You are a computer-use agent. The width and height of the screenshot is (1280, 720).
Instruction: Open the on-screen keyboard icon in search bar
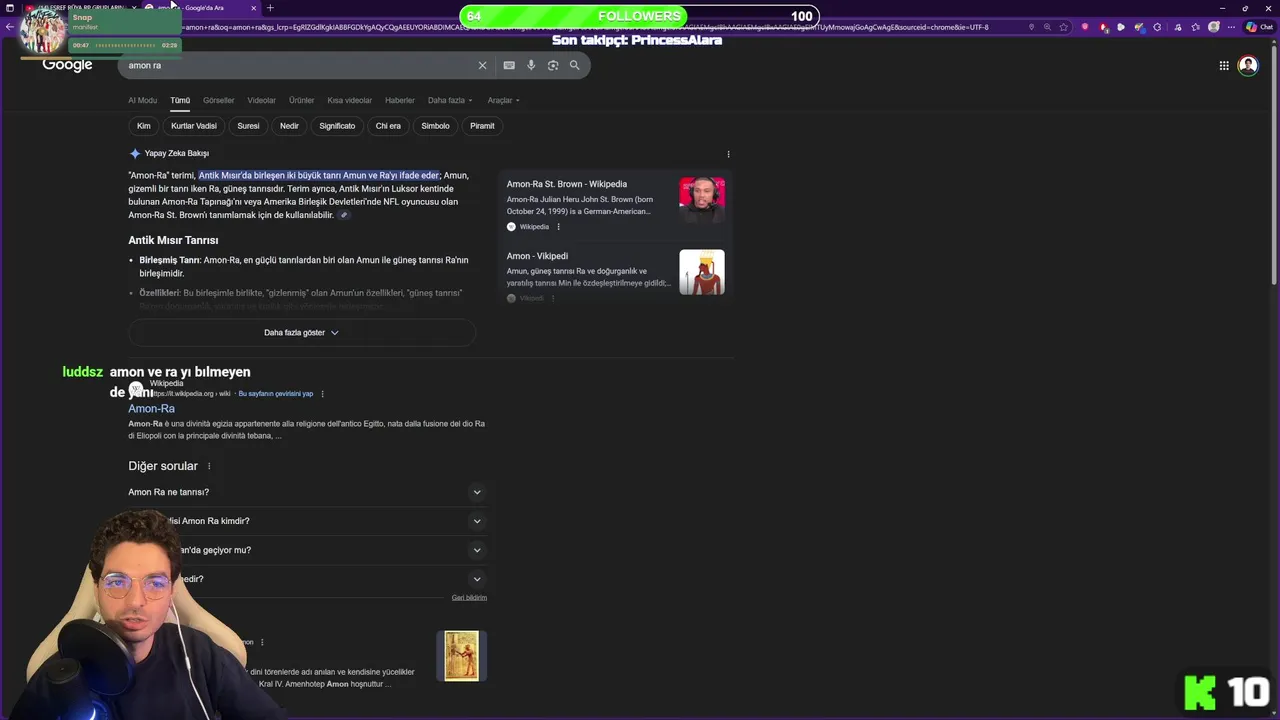pyautogui.click(x=509, y=65)
